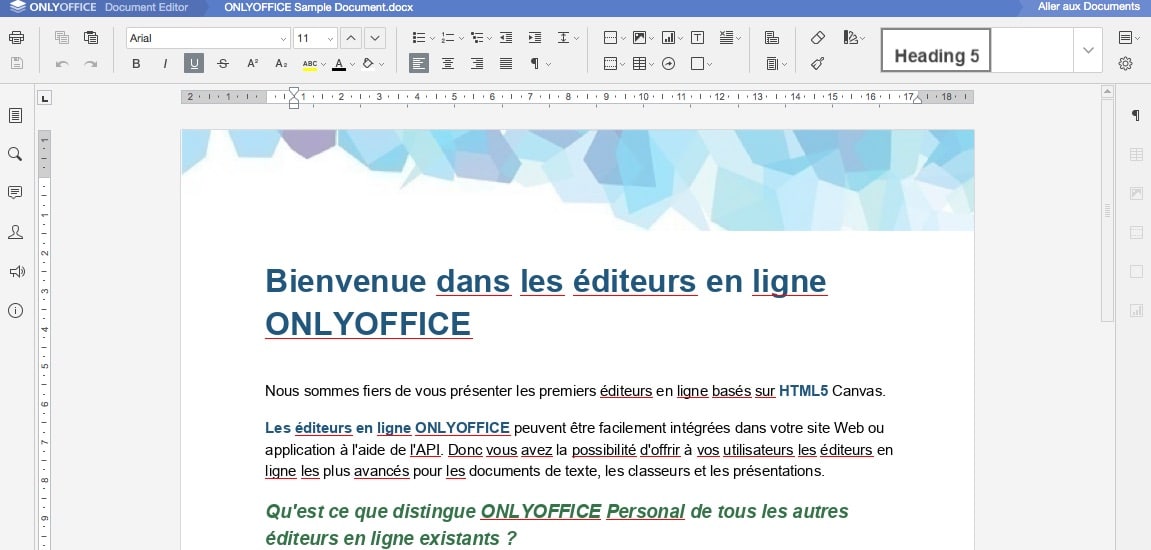Screen dimensions: 1151x550
Task: Click the tab stop selector by ruler
Action: click(x=45, y=97)
